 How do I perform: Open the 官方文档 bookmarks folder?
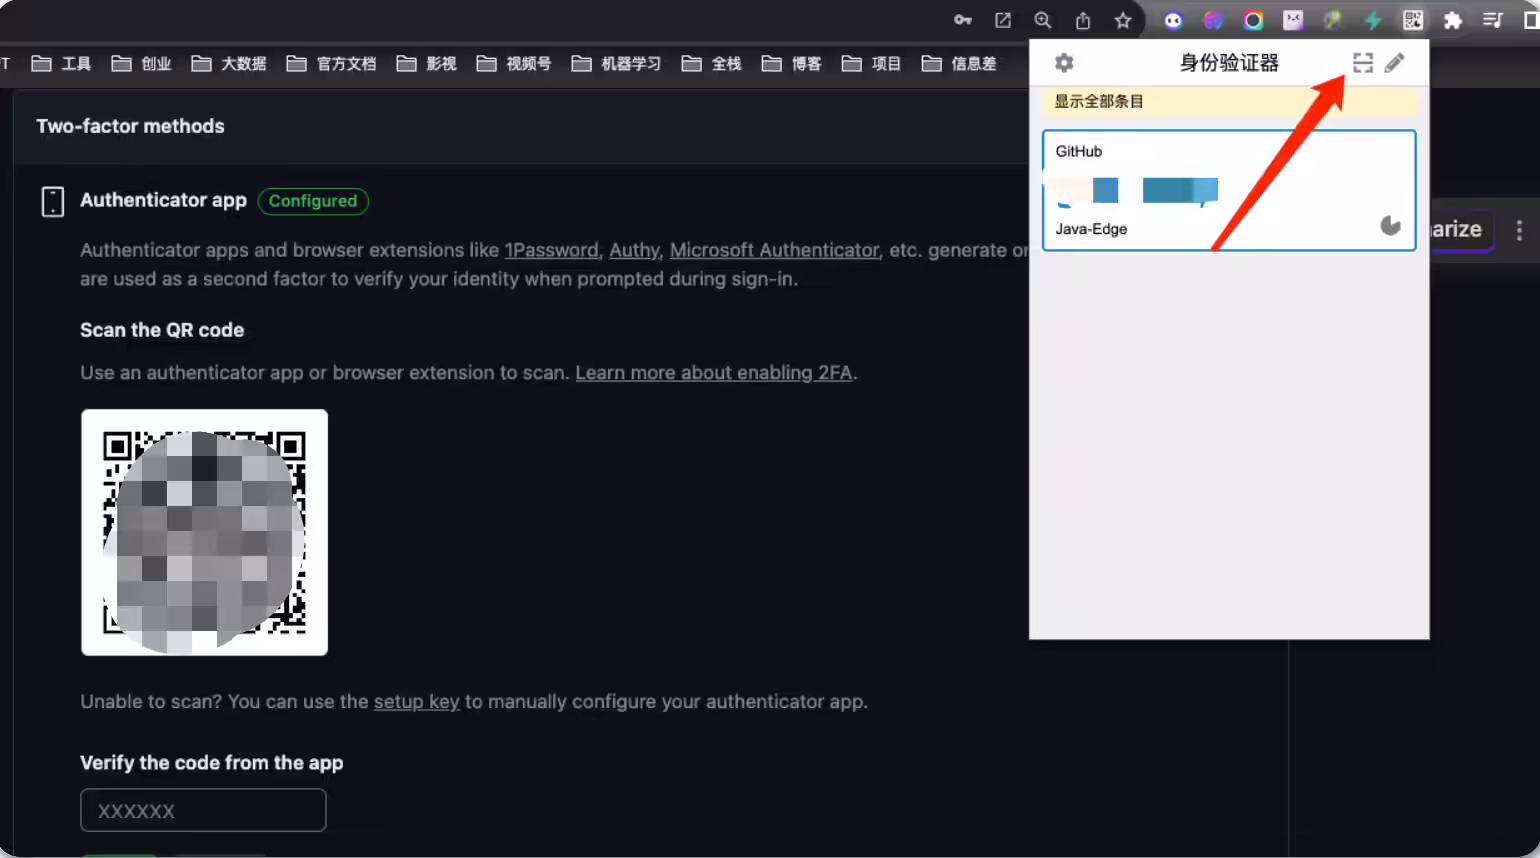[x=332, y=64]
